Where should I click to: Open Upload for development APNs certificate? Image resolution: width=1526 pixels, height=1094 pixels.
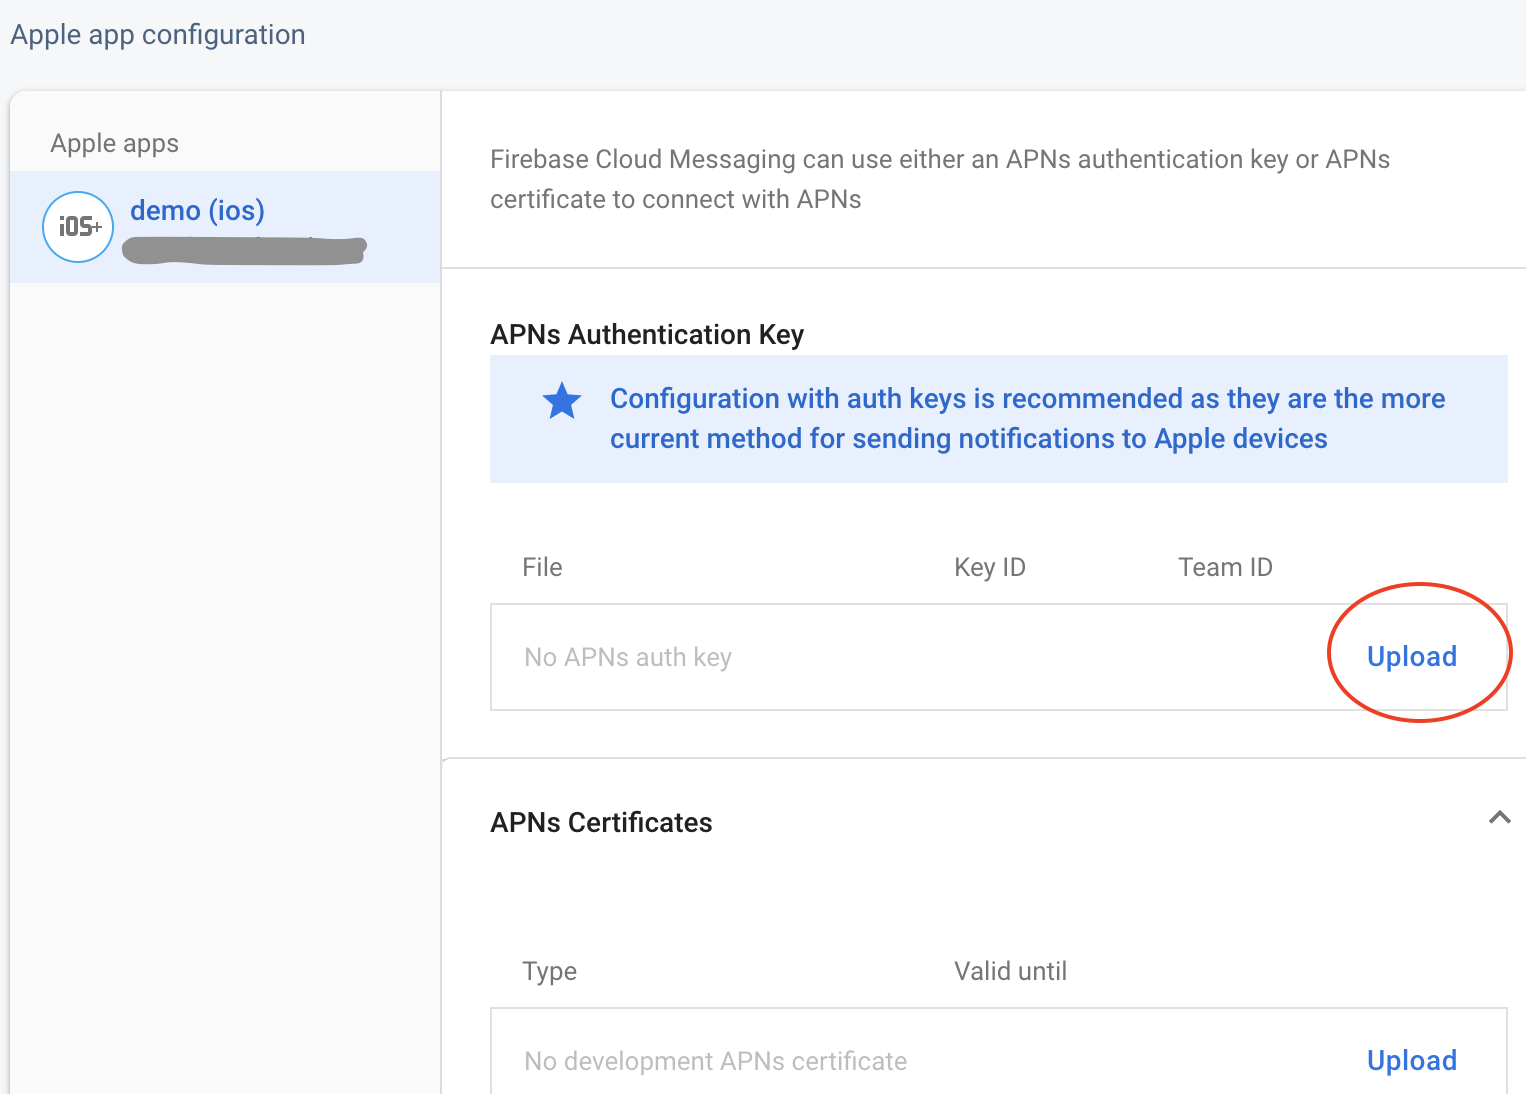[1411, 1060]
